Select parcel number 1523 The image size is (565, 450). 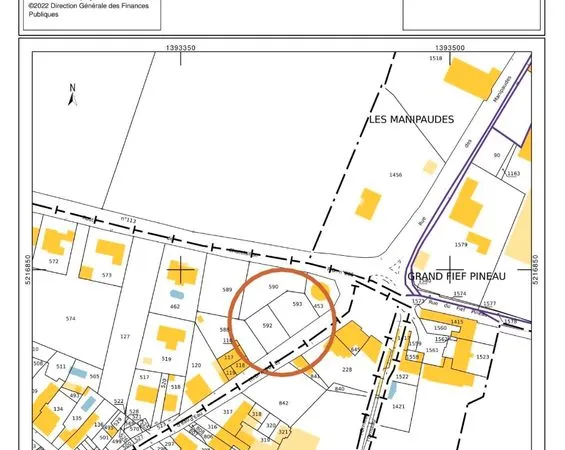tap(483, 357)
